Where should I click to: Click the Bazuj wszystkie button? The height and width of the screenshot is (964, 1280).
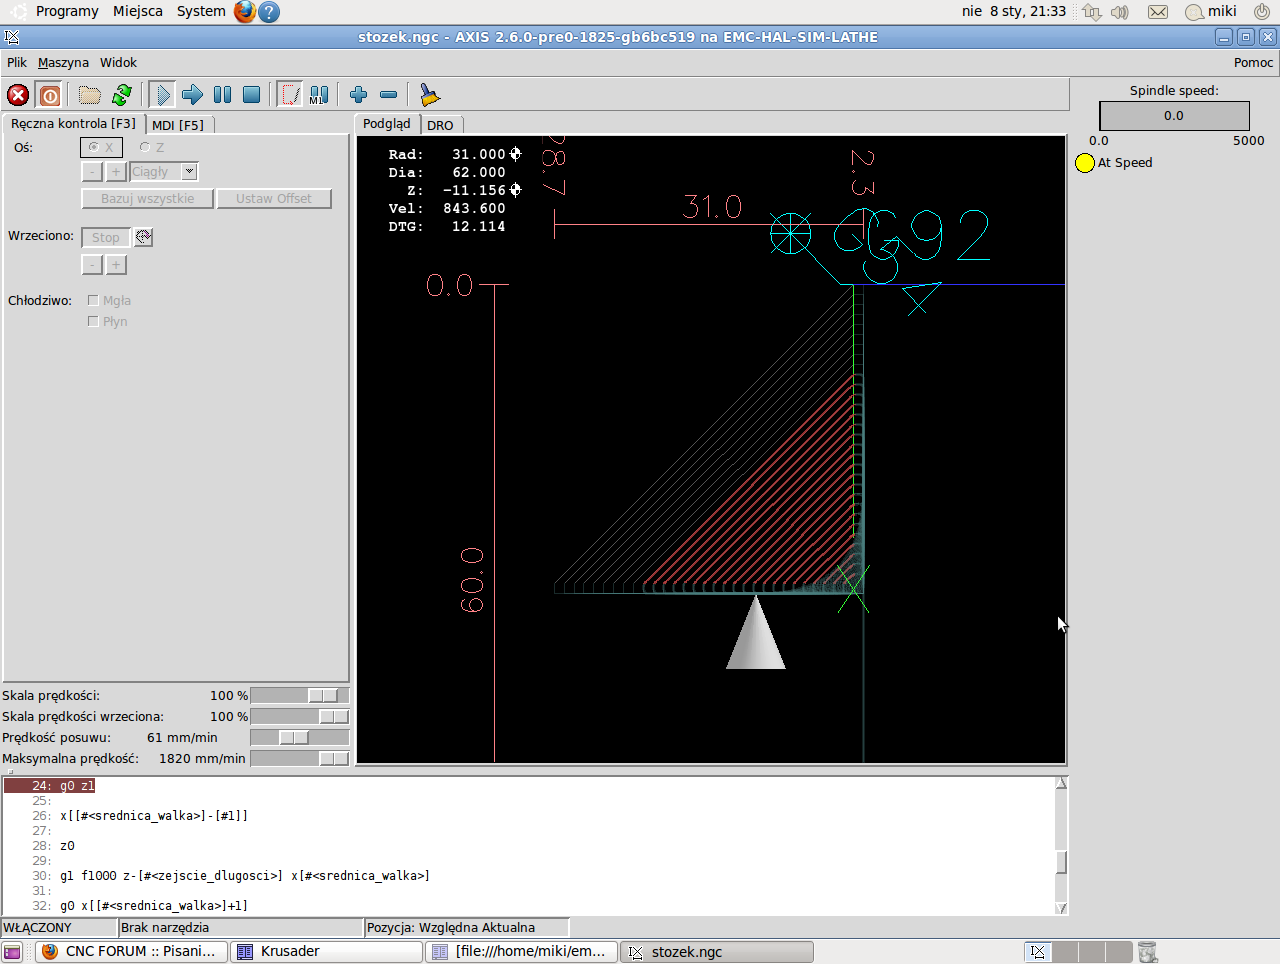147,199
